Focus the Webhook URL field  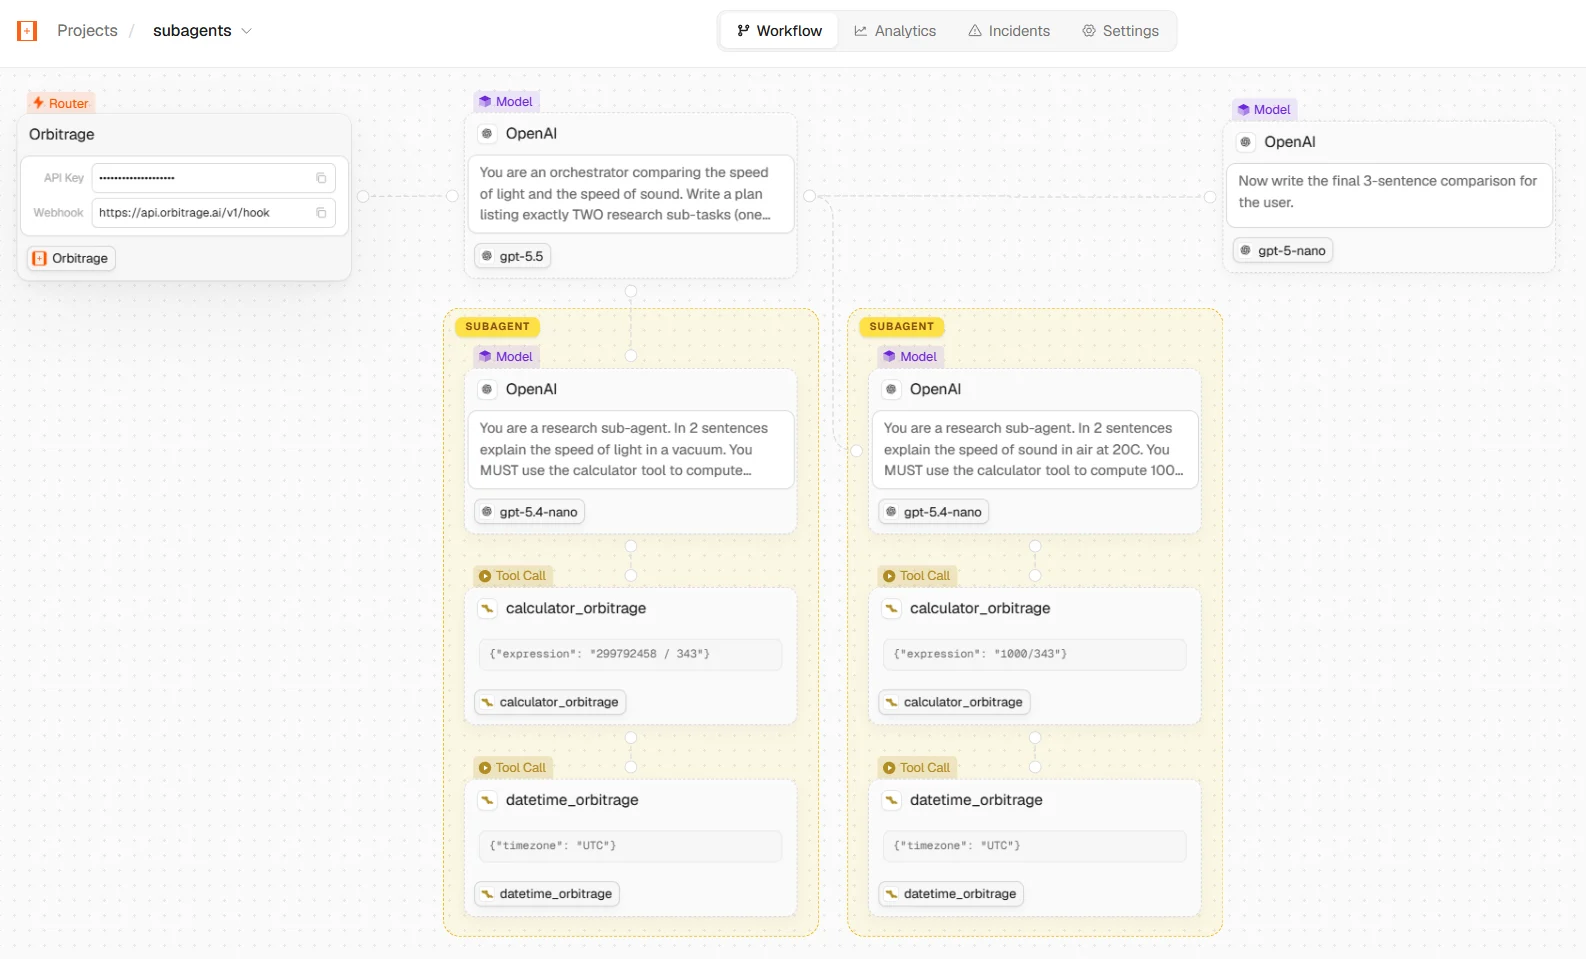point(214,213)
